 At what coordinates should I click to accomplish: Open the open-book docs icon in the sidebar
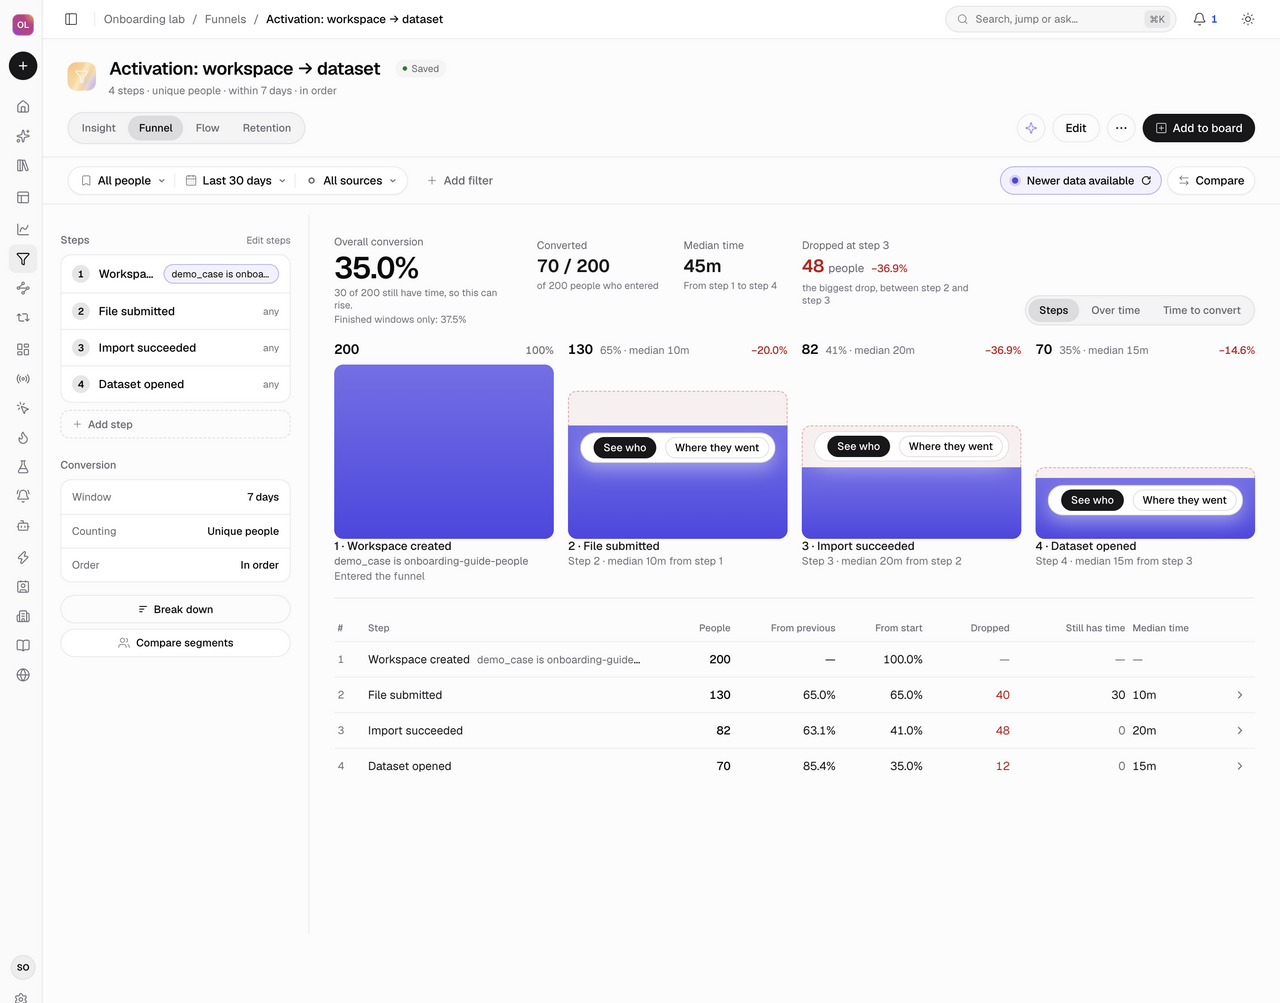(23, 646)
